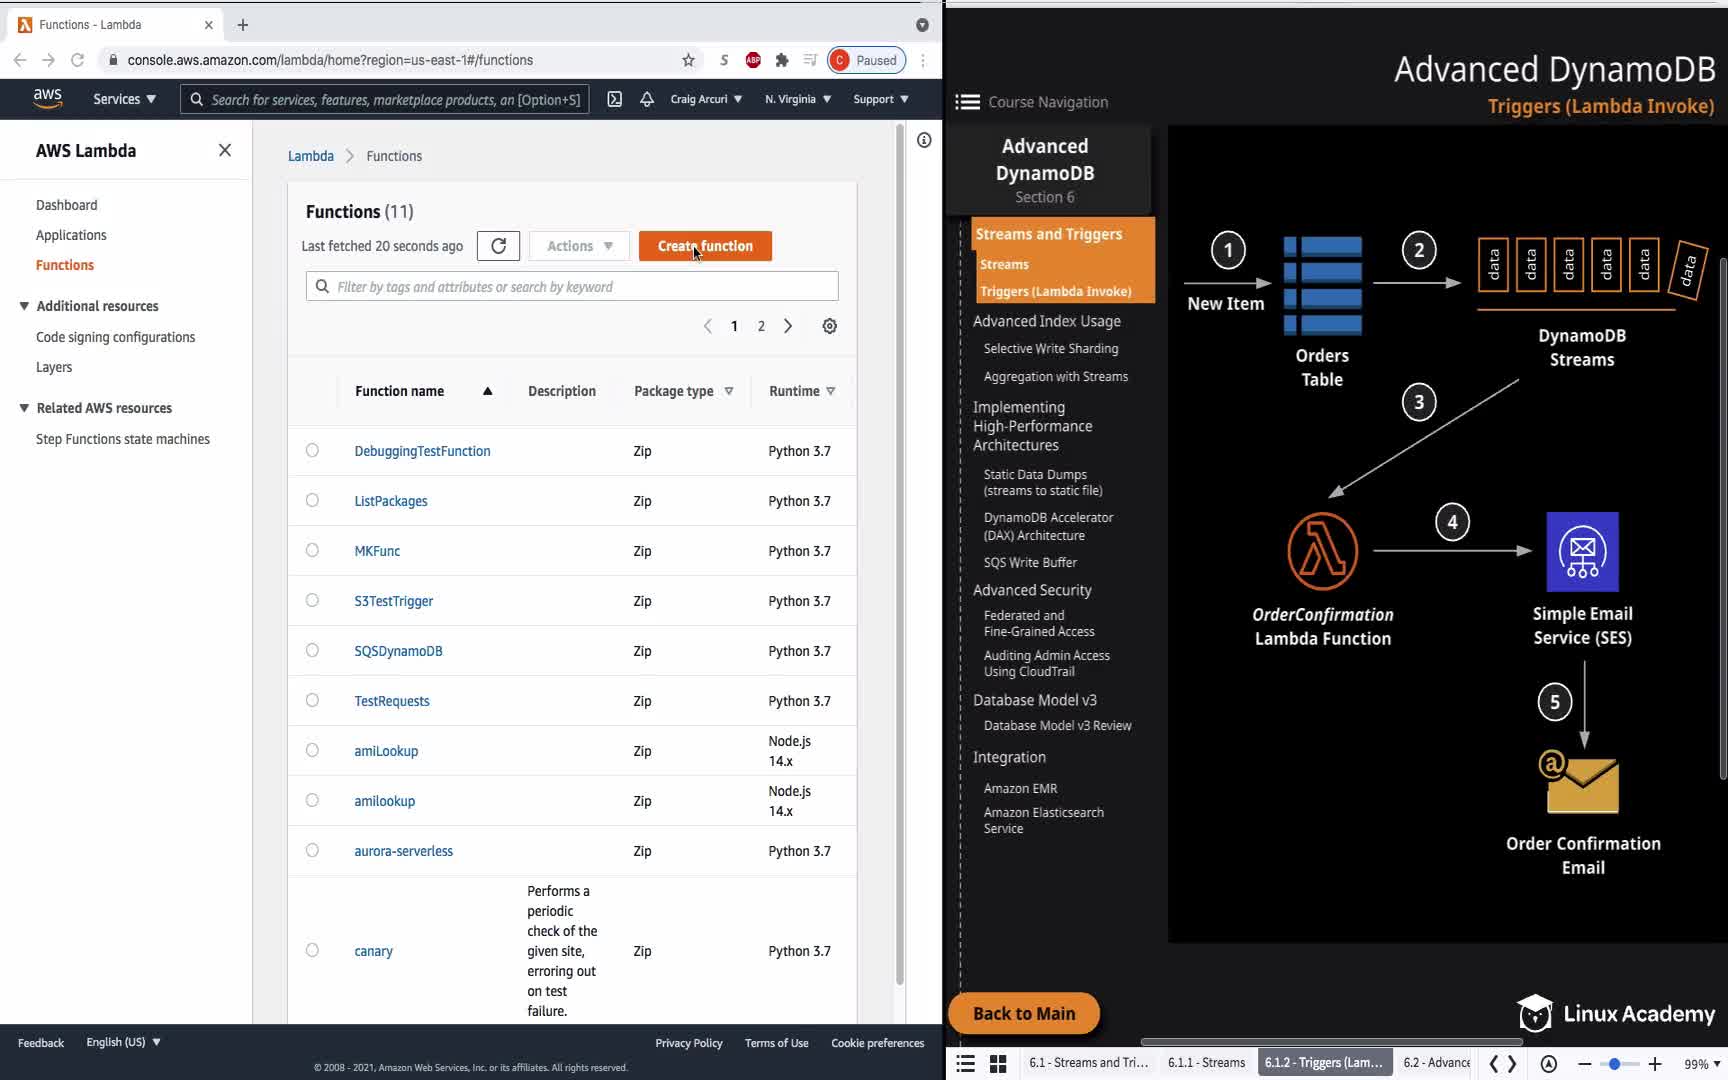Bookmark this page with the star icon
The height and width of the screenshot is (1080, 1728).
[x=688, y=60]
